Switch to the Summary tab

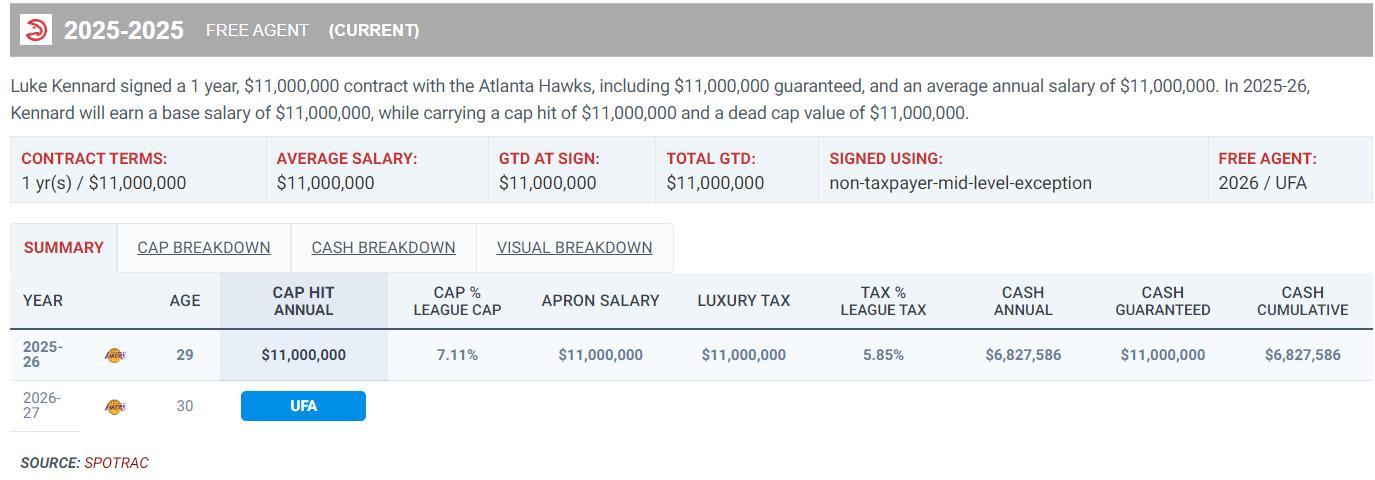pos(63,248)
